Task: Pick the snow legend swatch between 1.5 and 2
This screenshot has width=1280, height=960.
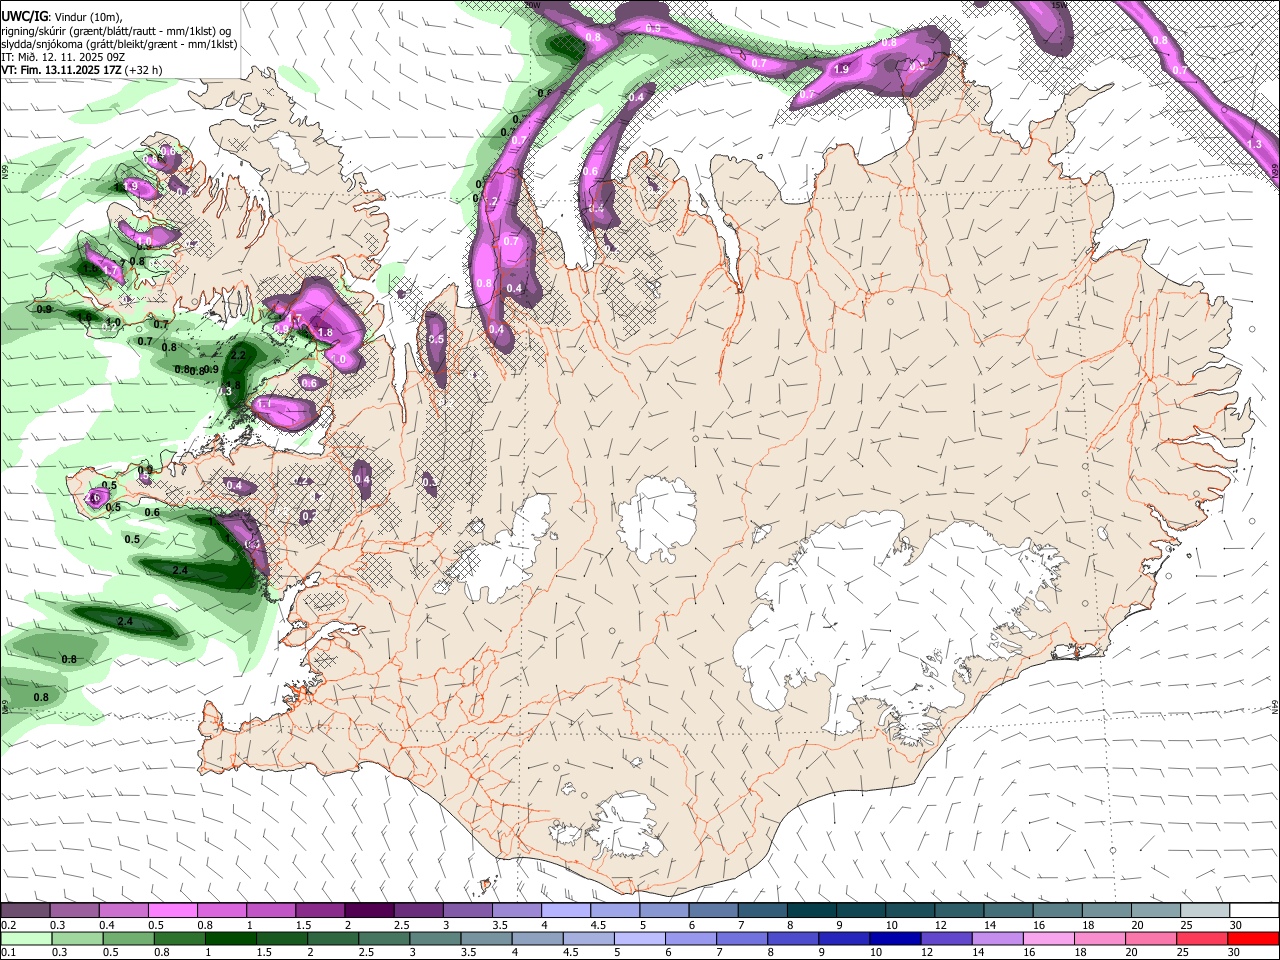Action: point(319,911)
